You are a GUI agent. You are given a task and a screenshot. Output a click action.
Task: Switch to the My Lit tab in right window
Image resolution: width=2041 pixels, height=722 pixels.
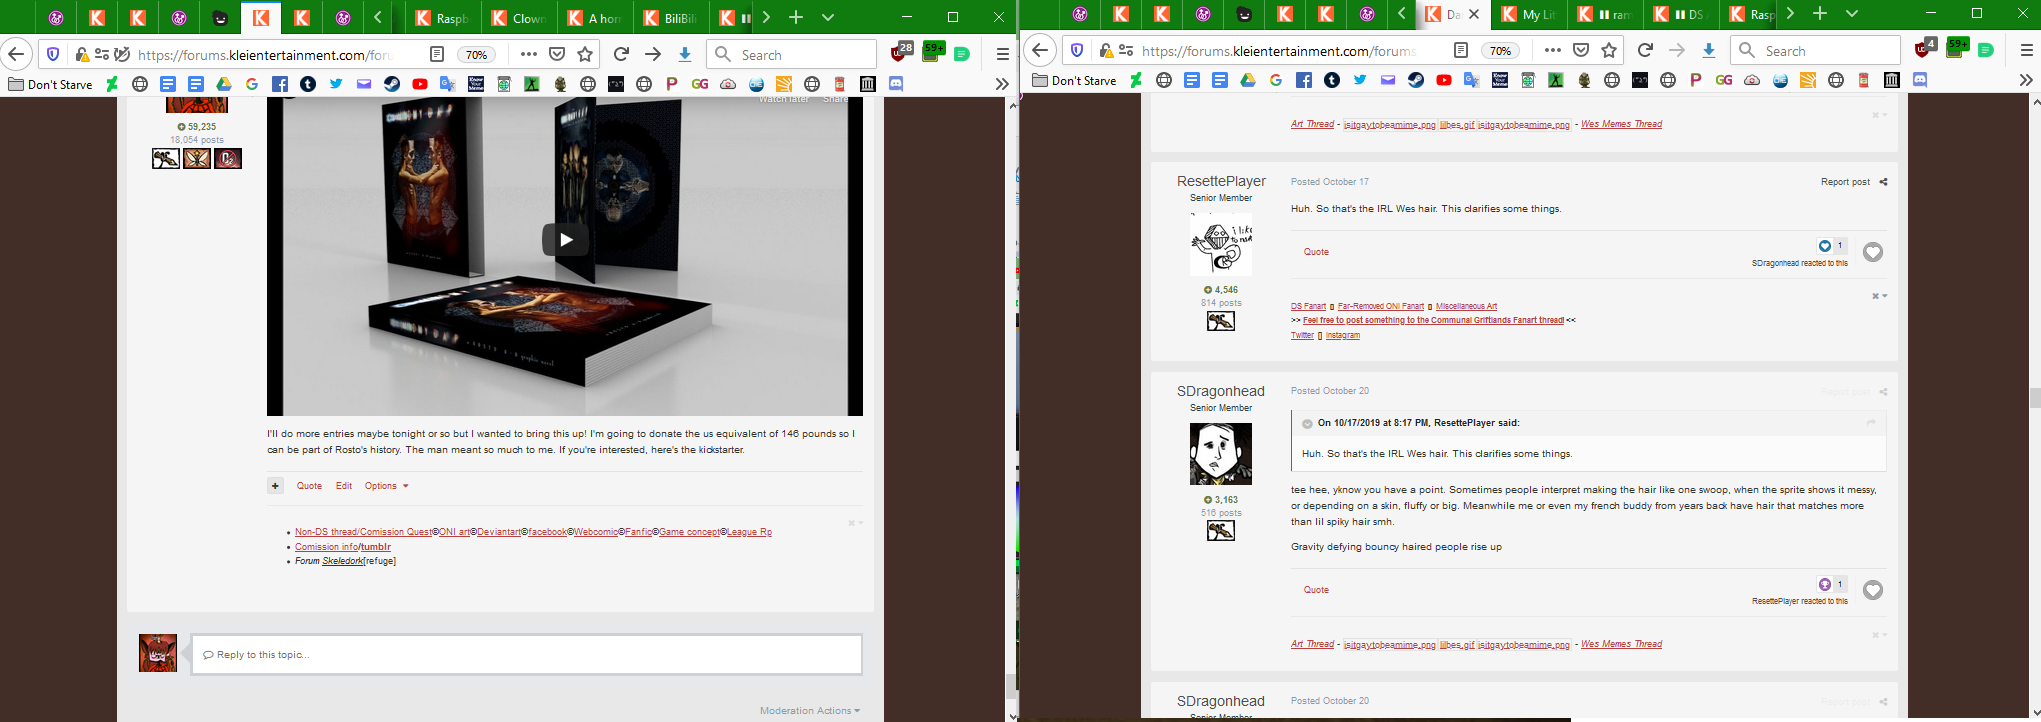pos(1529,14)
